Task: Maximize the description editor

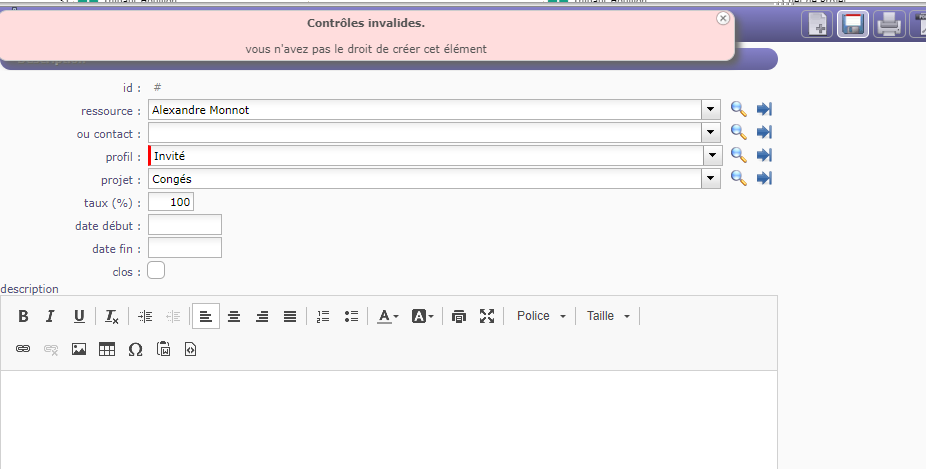Action: pyautogui.click(x=487, y=316)
